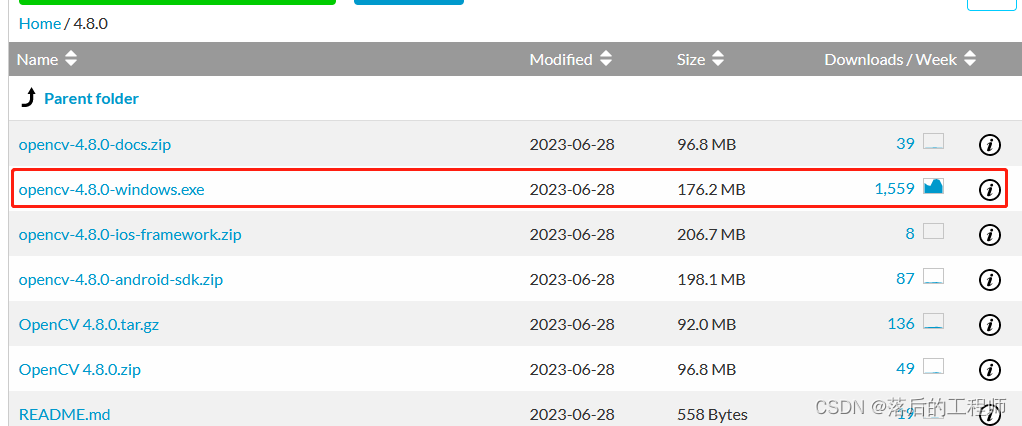Click download stats chart for OpenCV 4.8.0.tar.gz
The image size is (1022, 426).
(x=933, y=321)
